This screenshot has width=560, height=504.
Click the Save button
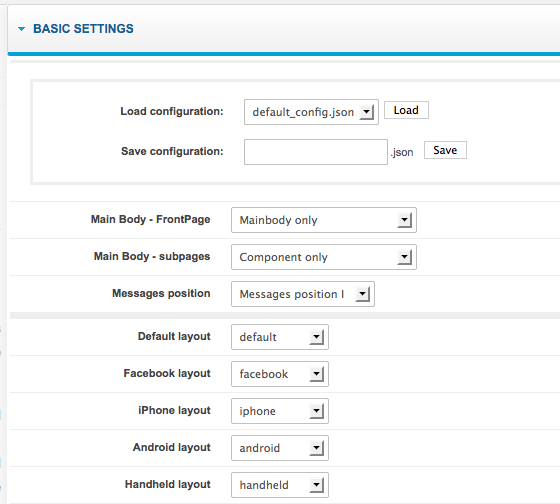coord(445,150)
